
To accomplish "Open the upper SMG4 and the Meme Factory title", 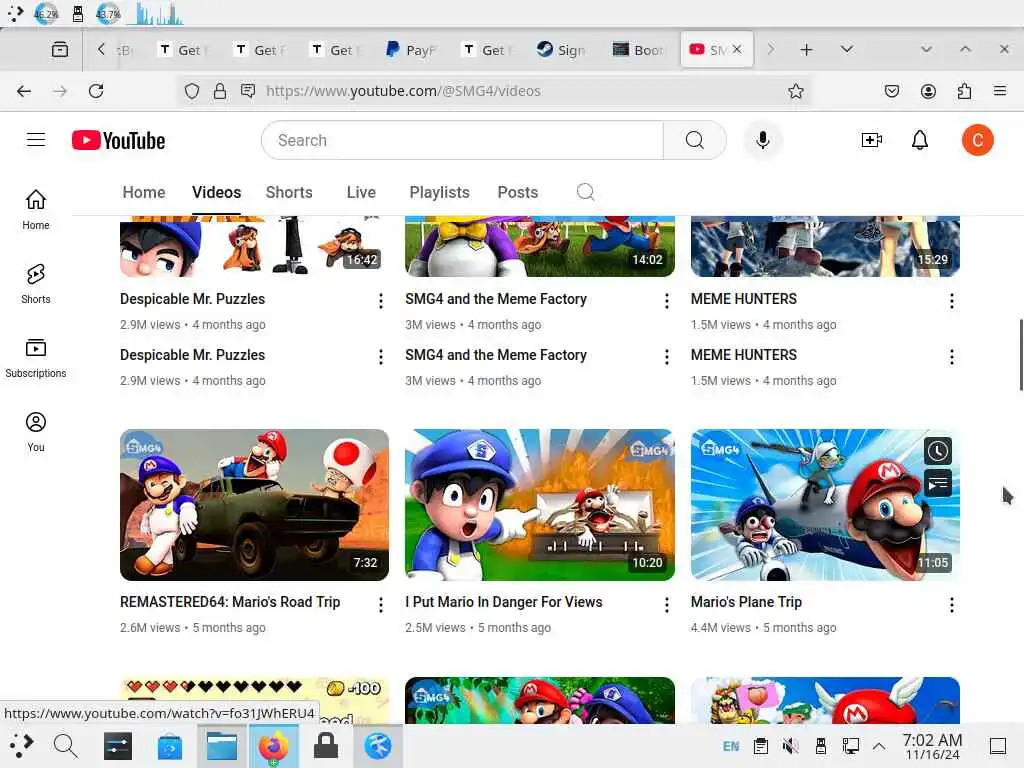I will pos(496,298).
